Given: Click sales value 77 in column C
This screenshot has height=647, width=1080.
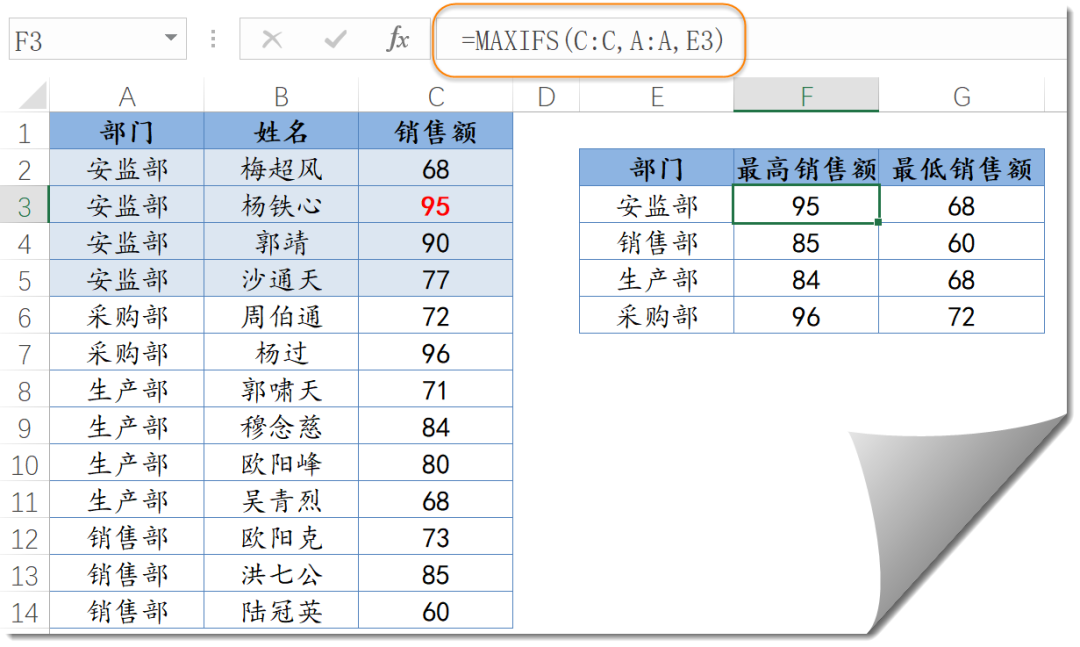Looking at the screenshot, I should [435, 279].
